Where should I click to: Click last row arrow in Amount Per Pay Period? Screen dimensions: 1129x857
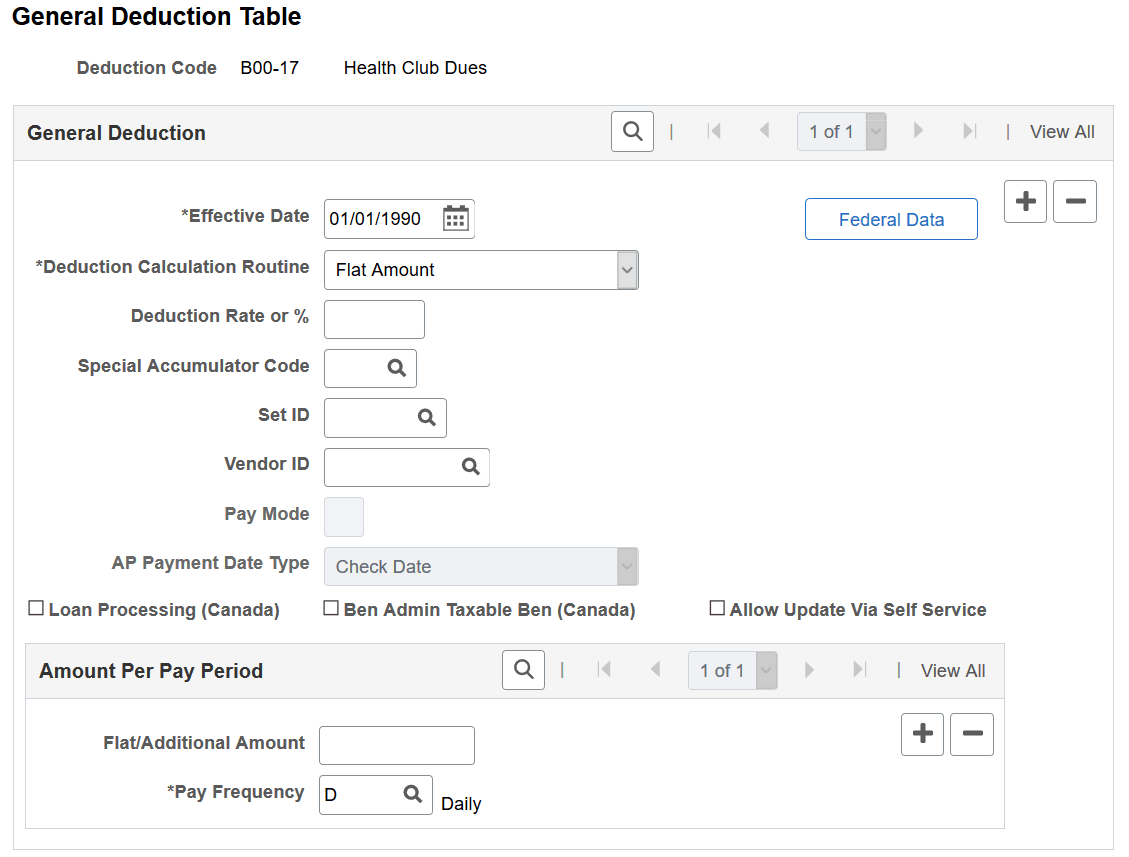tap(859, 670)
